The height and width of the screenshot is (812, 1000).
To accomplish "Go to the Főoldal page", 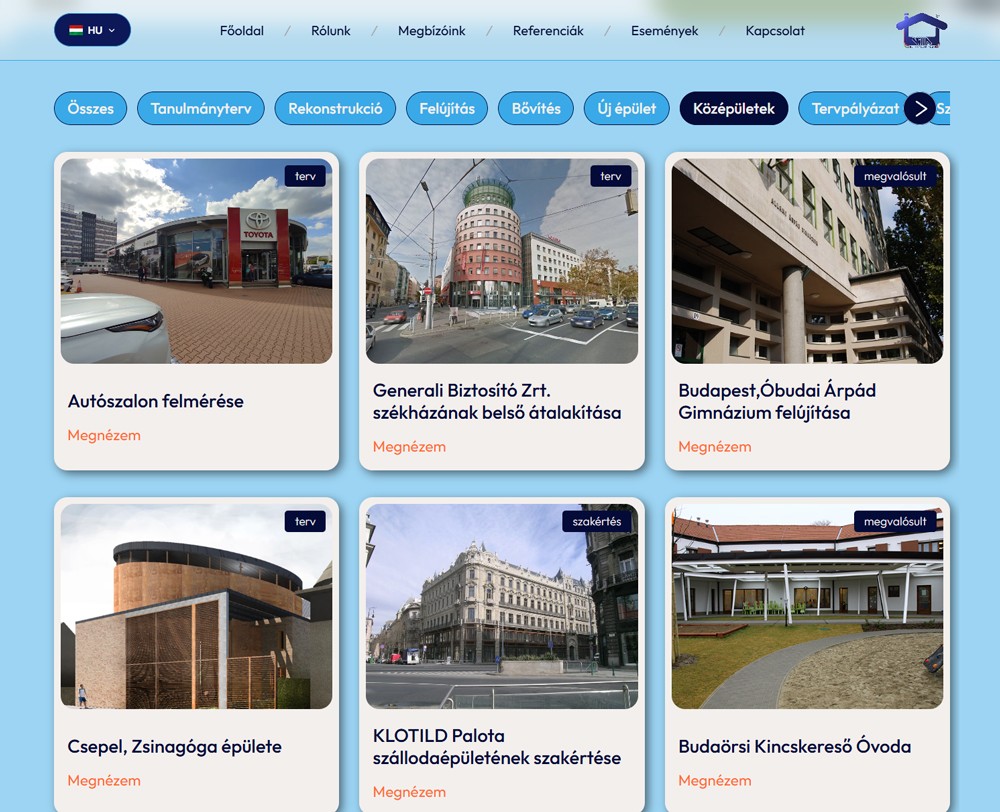I will (x=242, y=31).
